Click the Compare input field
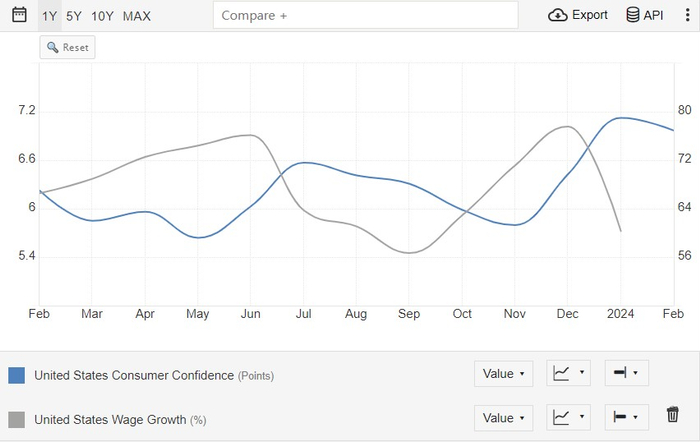Image resolution: width=700 pixels, height=442 pixels. 366,15
